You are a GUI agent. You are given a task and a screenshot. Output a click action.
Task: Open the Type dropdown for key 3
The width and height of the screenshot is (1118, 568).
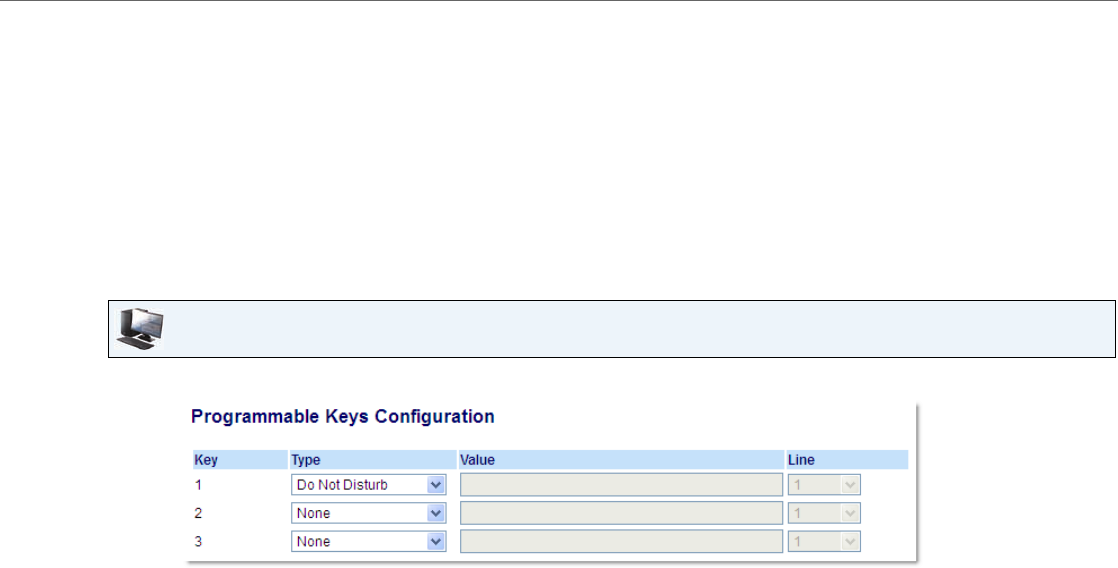pos(369,542)
